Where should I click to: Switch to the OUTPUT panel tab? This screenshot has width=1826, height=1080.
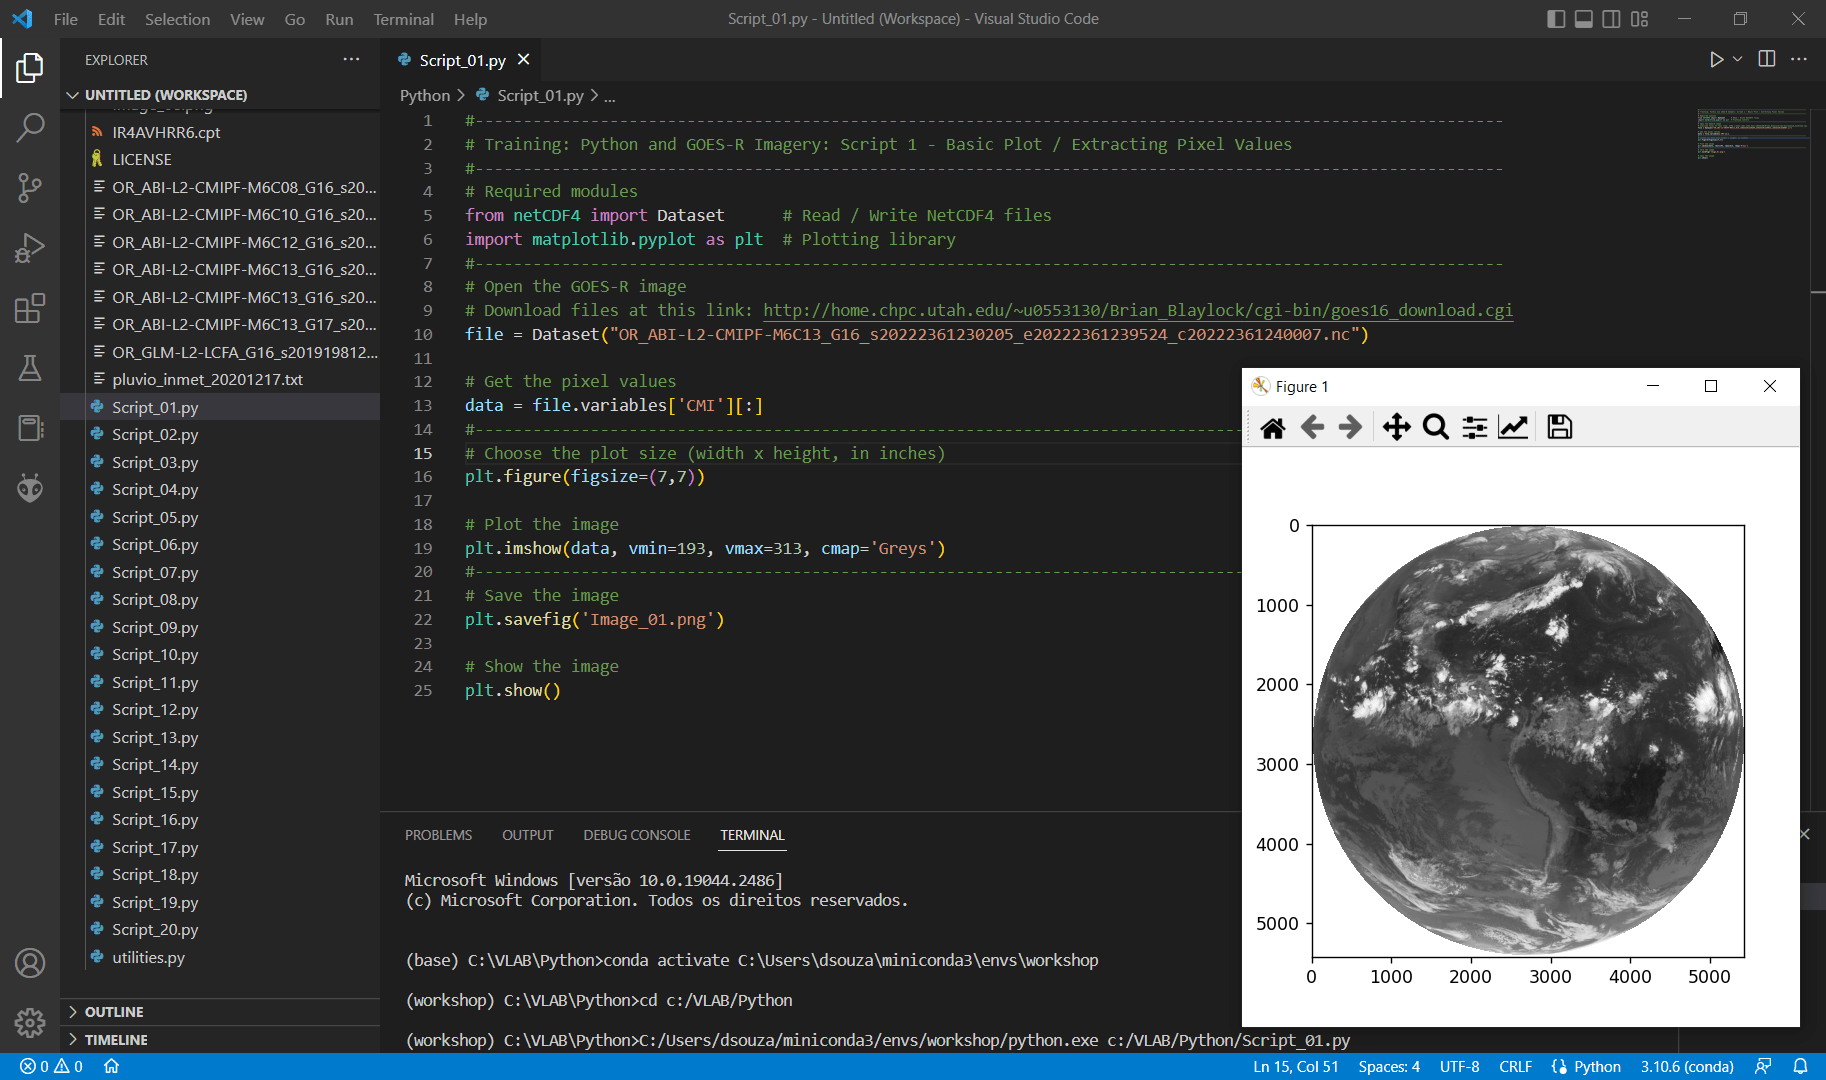(x=528, y=835)
